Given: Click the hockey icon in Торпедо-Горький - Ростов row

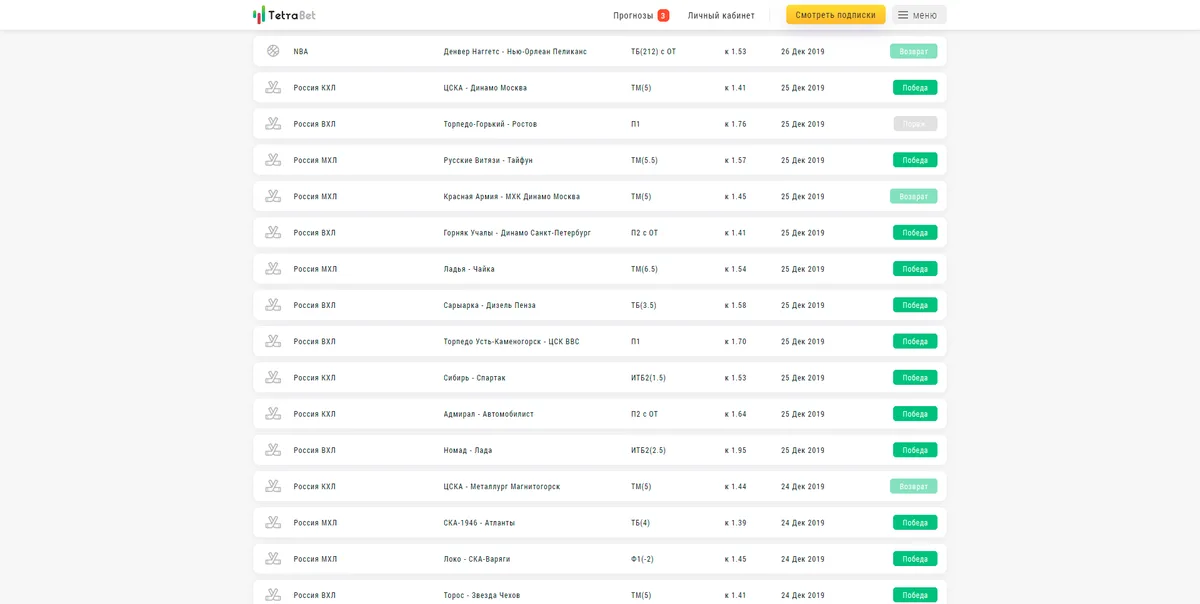Looking at the screenshot, I should 273,123.
